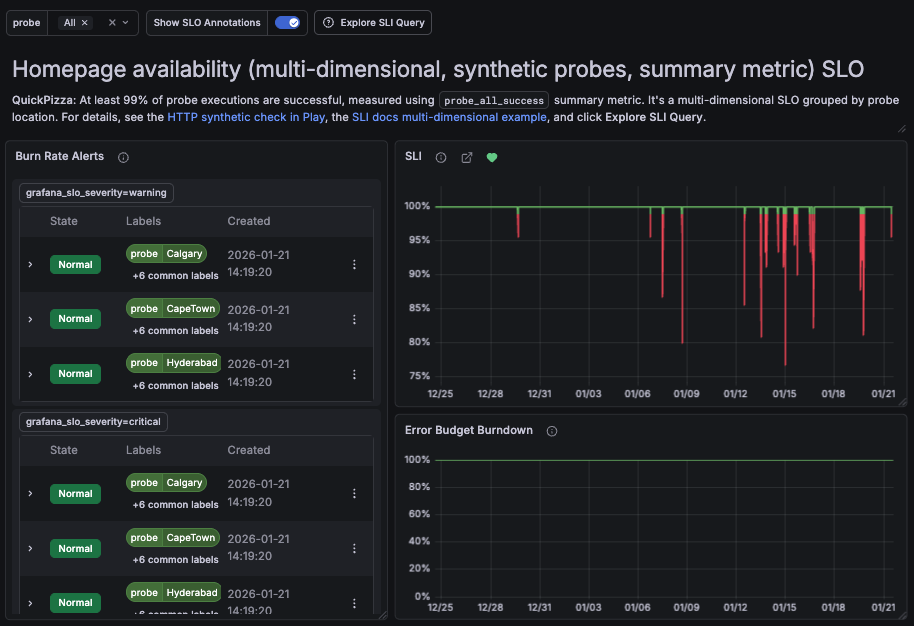Click the SLI panel info icon

click(441, 157)
